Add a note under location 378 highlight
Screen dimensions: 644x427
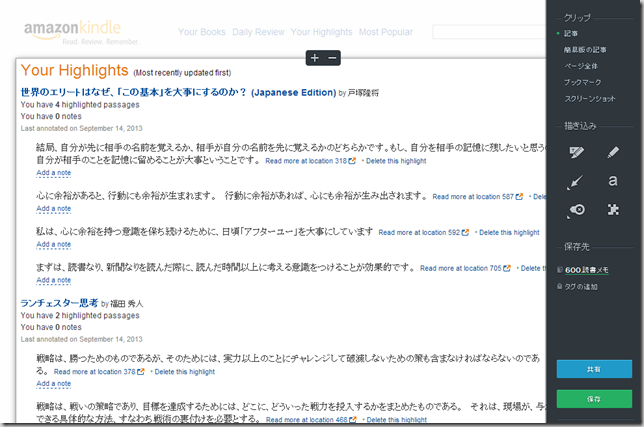coord(53,383)
